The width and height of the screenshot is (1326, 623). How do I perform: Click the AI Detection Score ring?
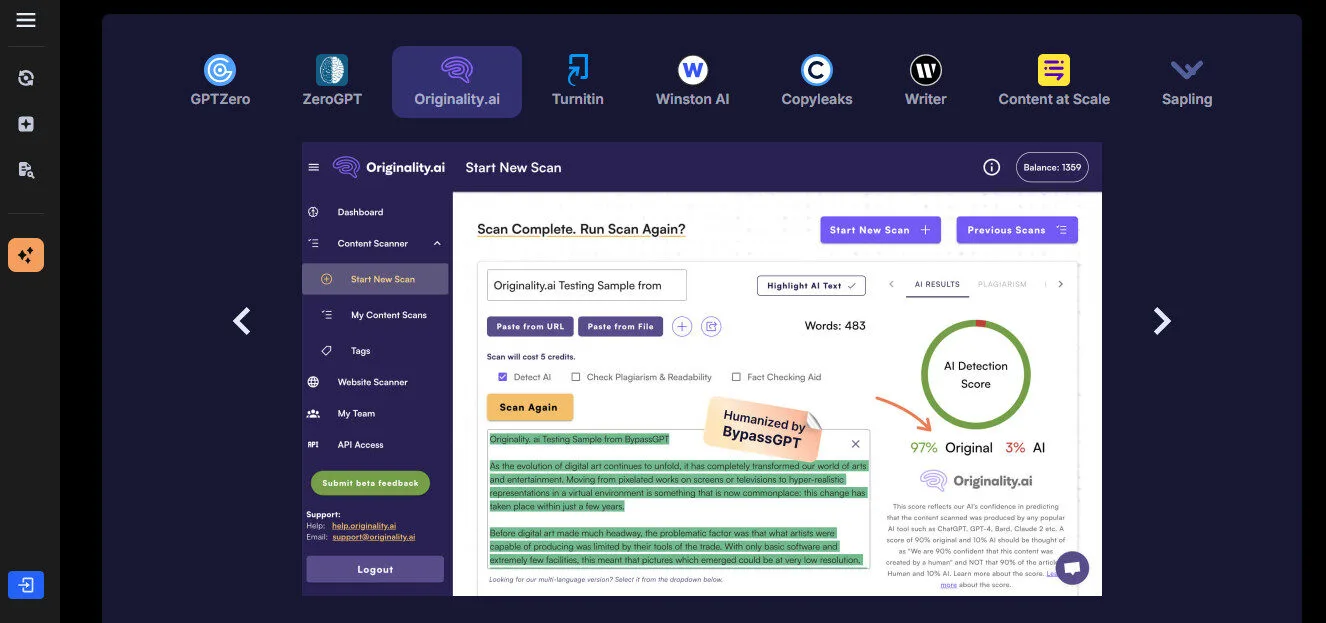click(975, 375)
